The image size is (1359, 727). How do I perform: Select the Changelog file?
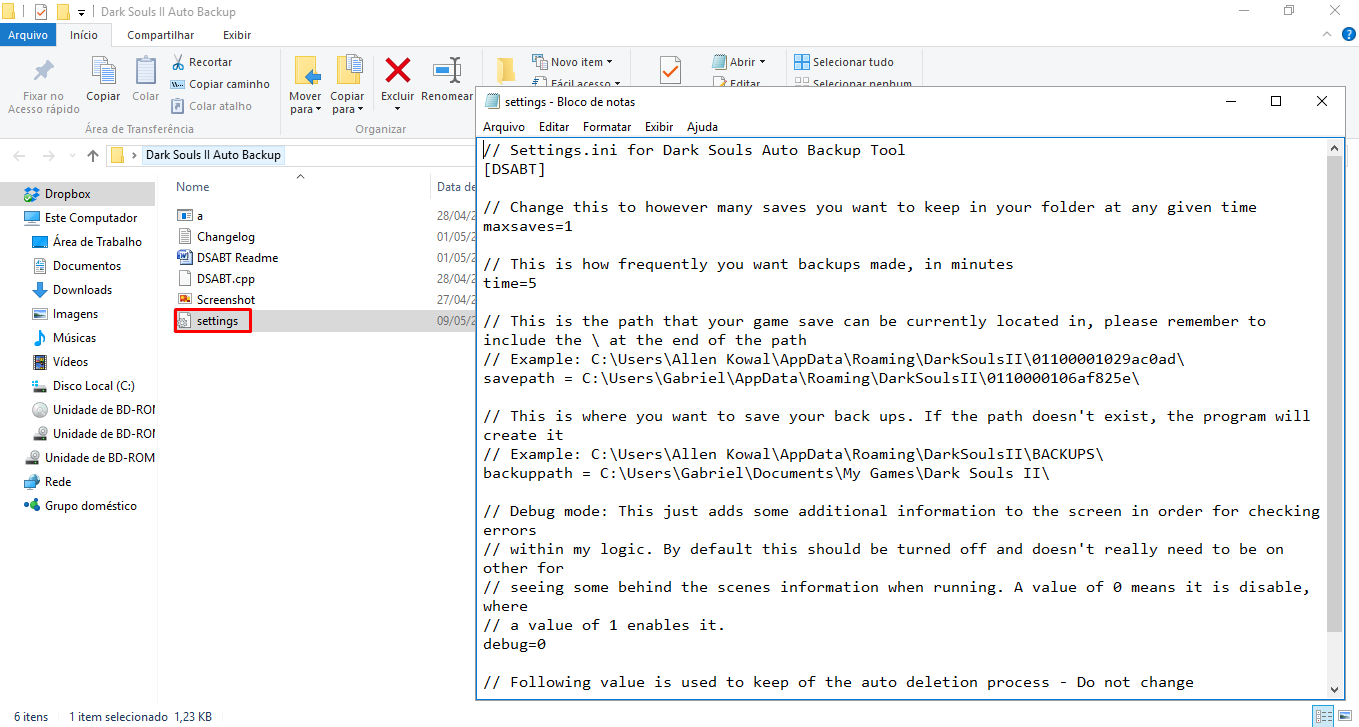(226, 237)
